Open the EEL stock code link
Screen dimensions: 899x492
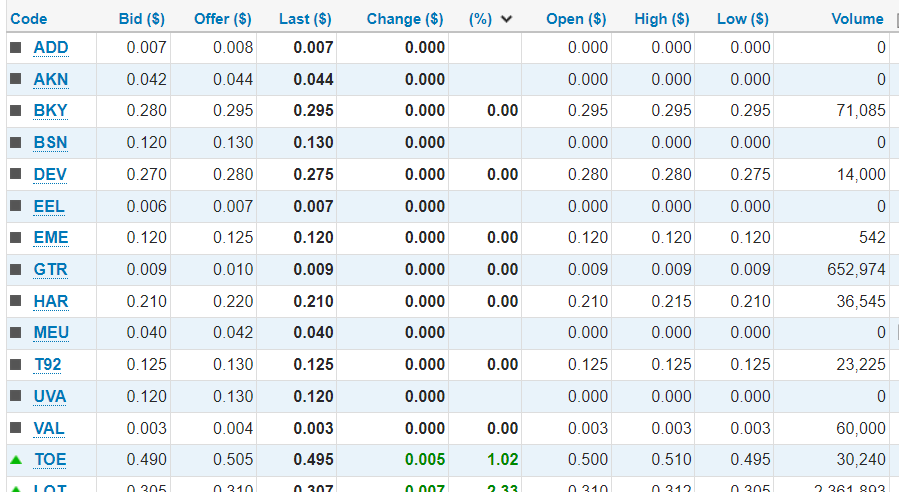49,206
